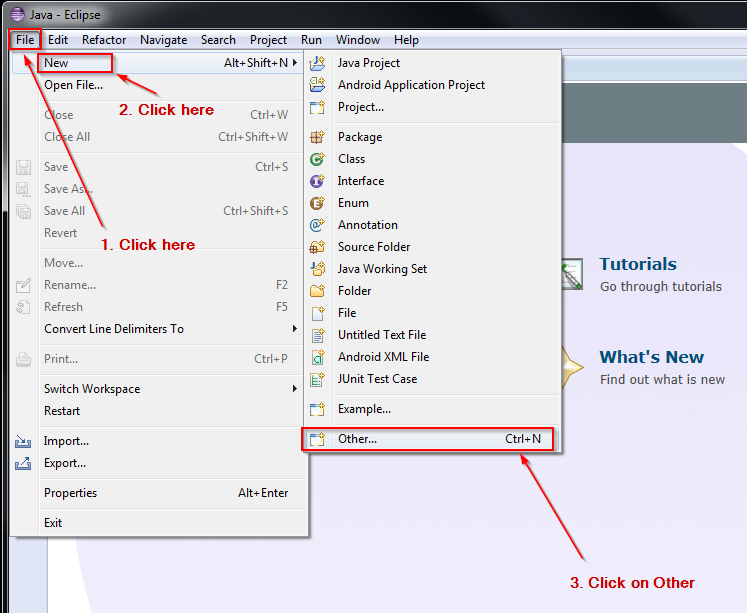Select the Java Project entry

point(433,63)
